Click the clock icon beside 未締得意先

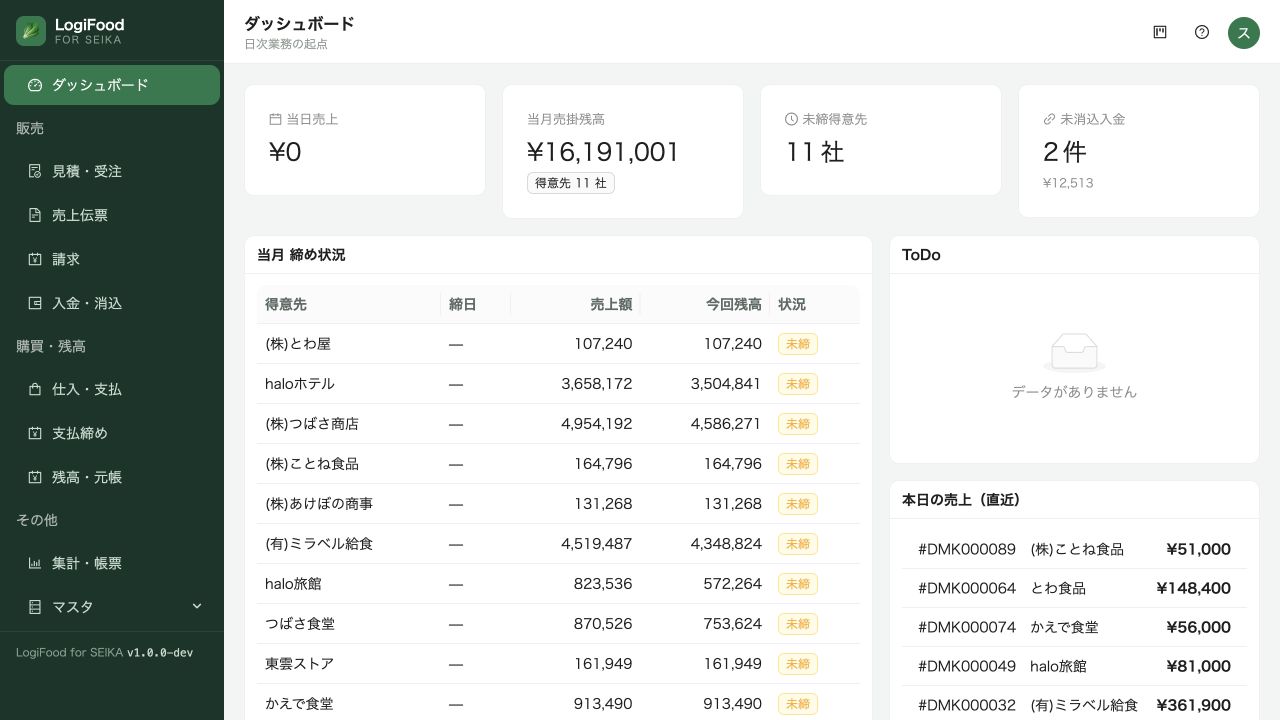(791, 119)
